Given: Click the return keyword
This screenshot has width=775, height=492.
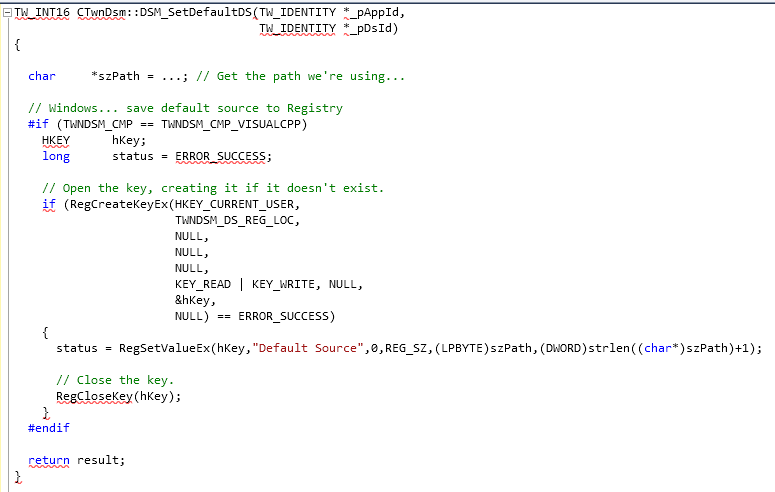Looking at the screenshot, I should coord(49,460).
